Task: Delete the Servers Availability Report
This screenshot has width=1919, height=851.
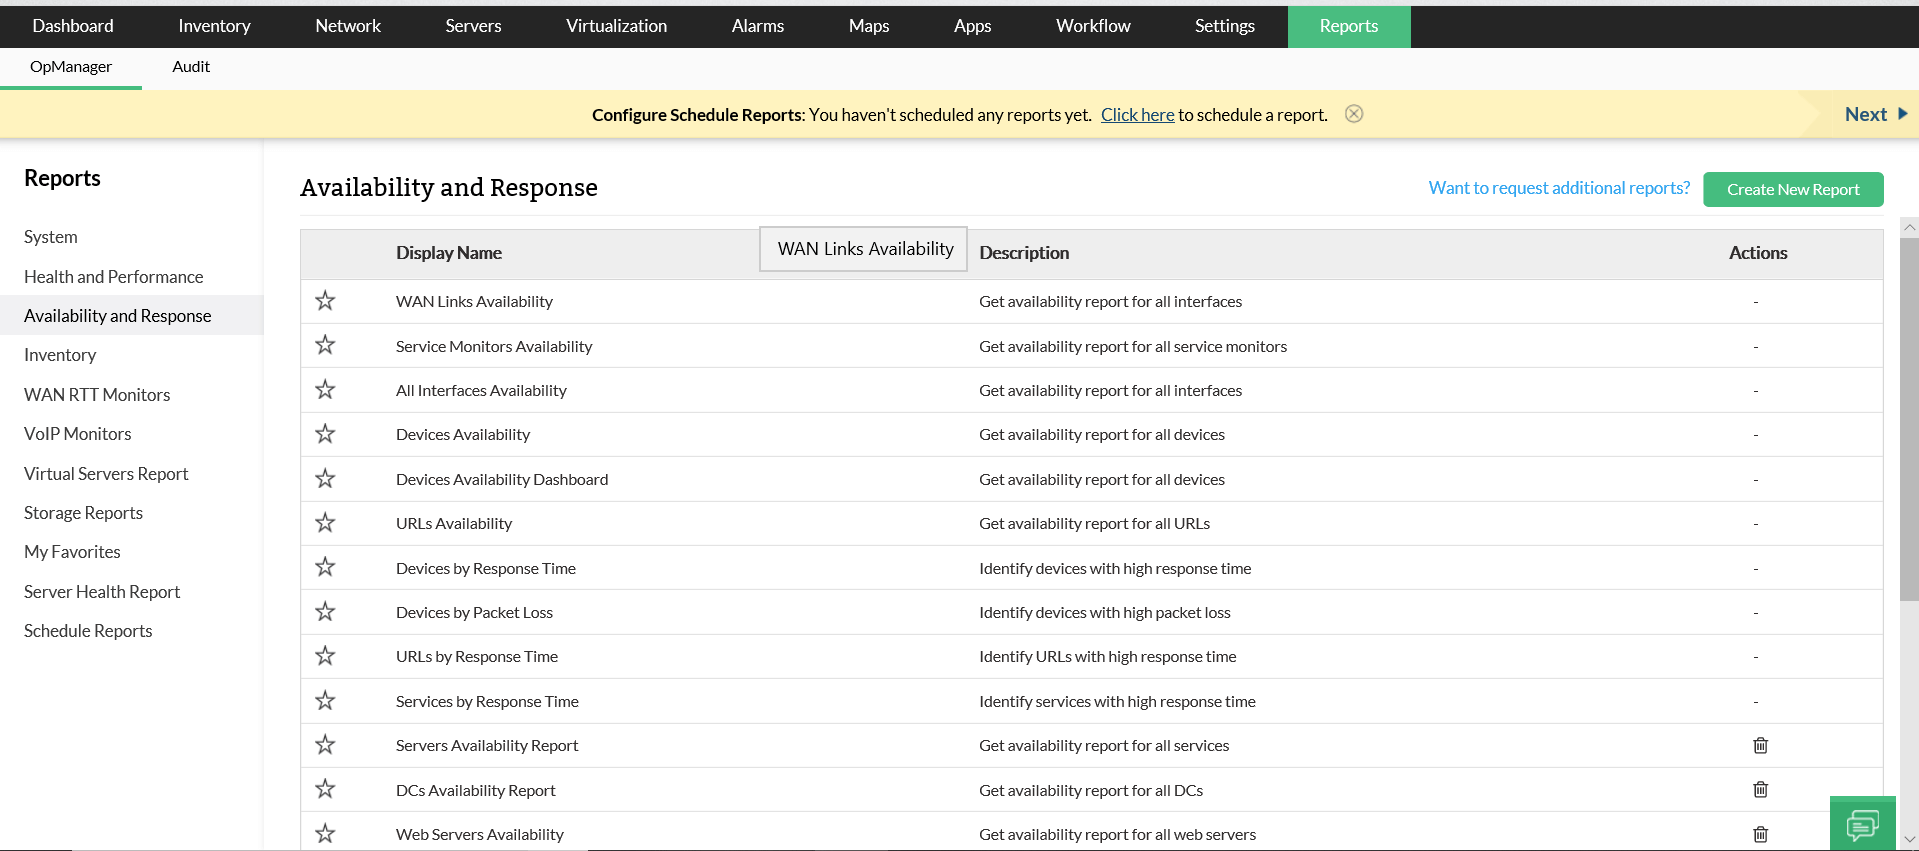Action: tap(1760, 746)
